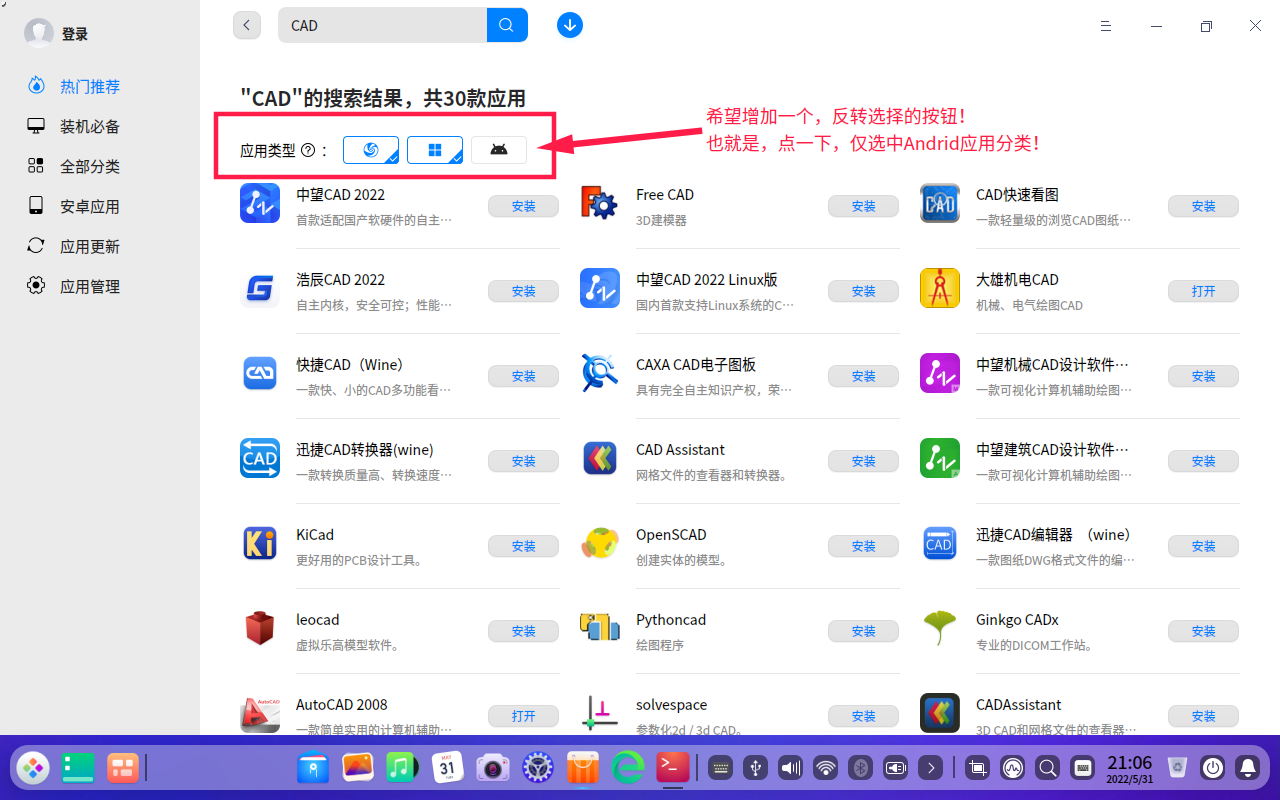Click the Ginkgo CADx leaf icon
The width and height of the screenshot is (1280, 800).
pos(939,629)
